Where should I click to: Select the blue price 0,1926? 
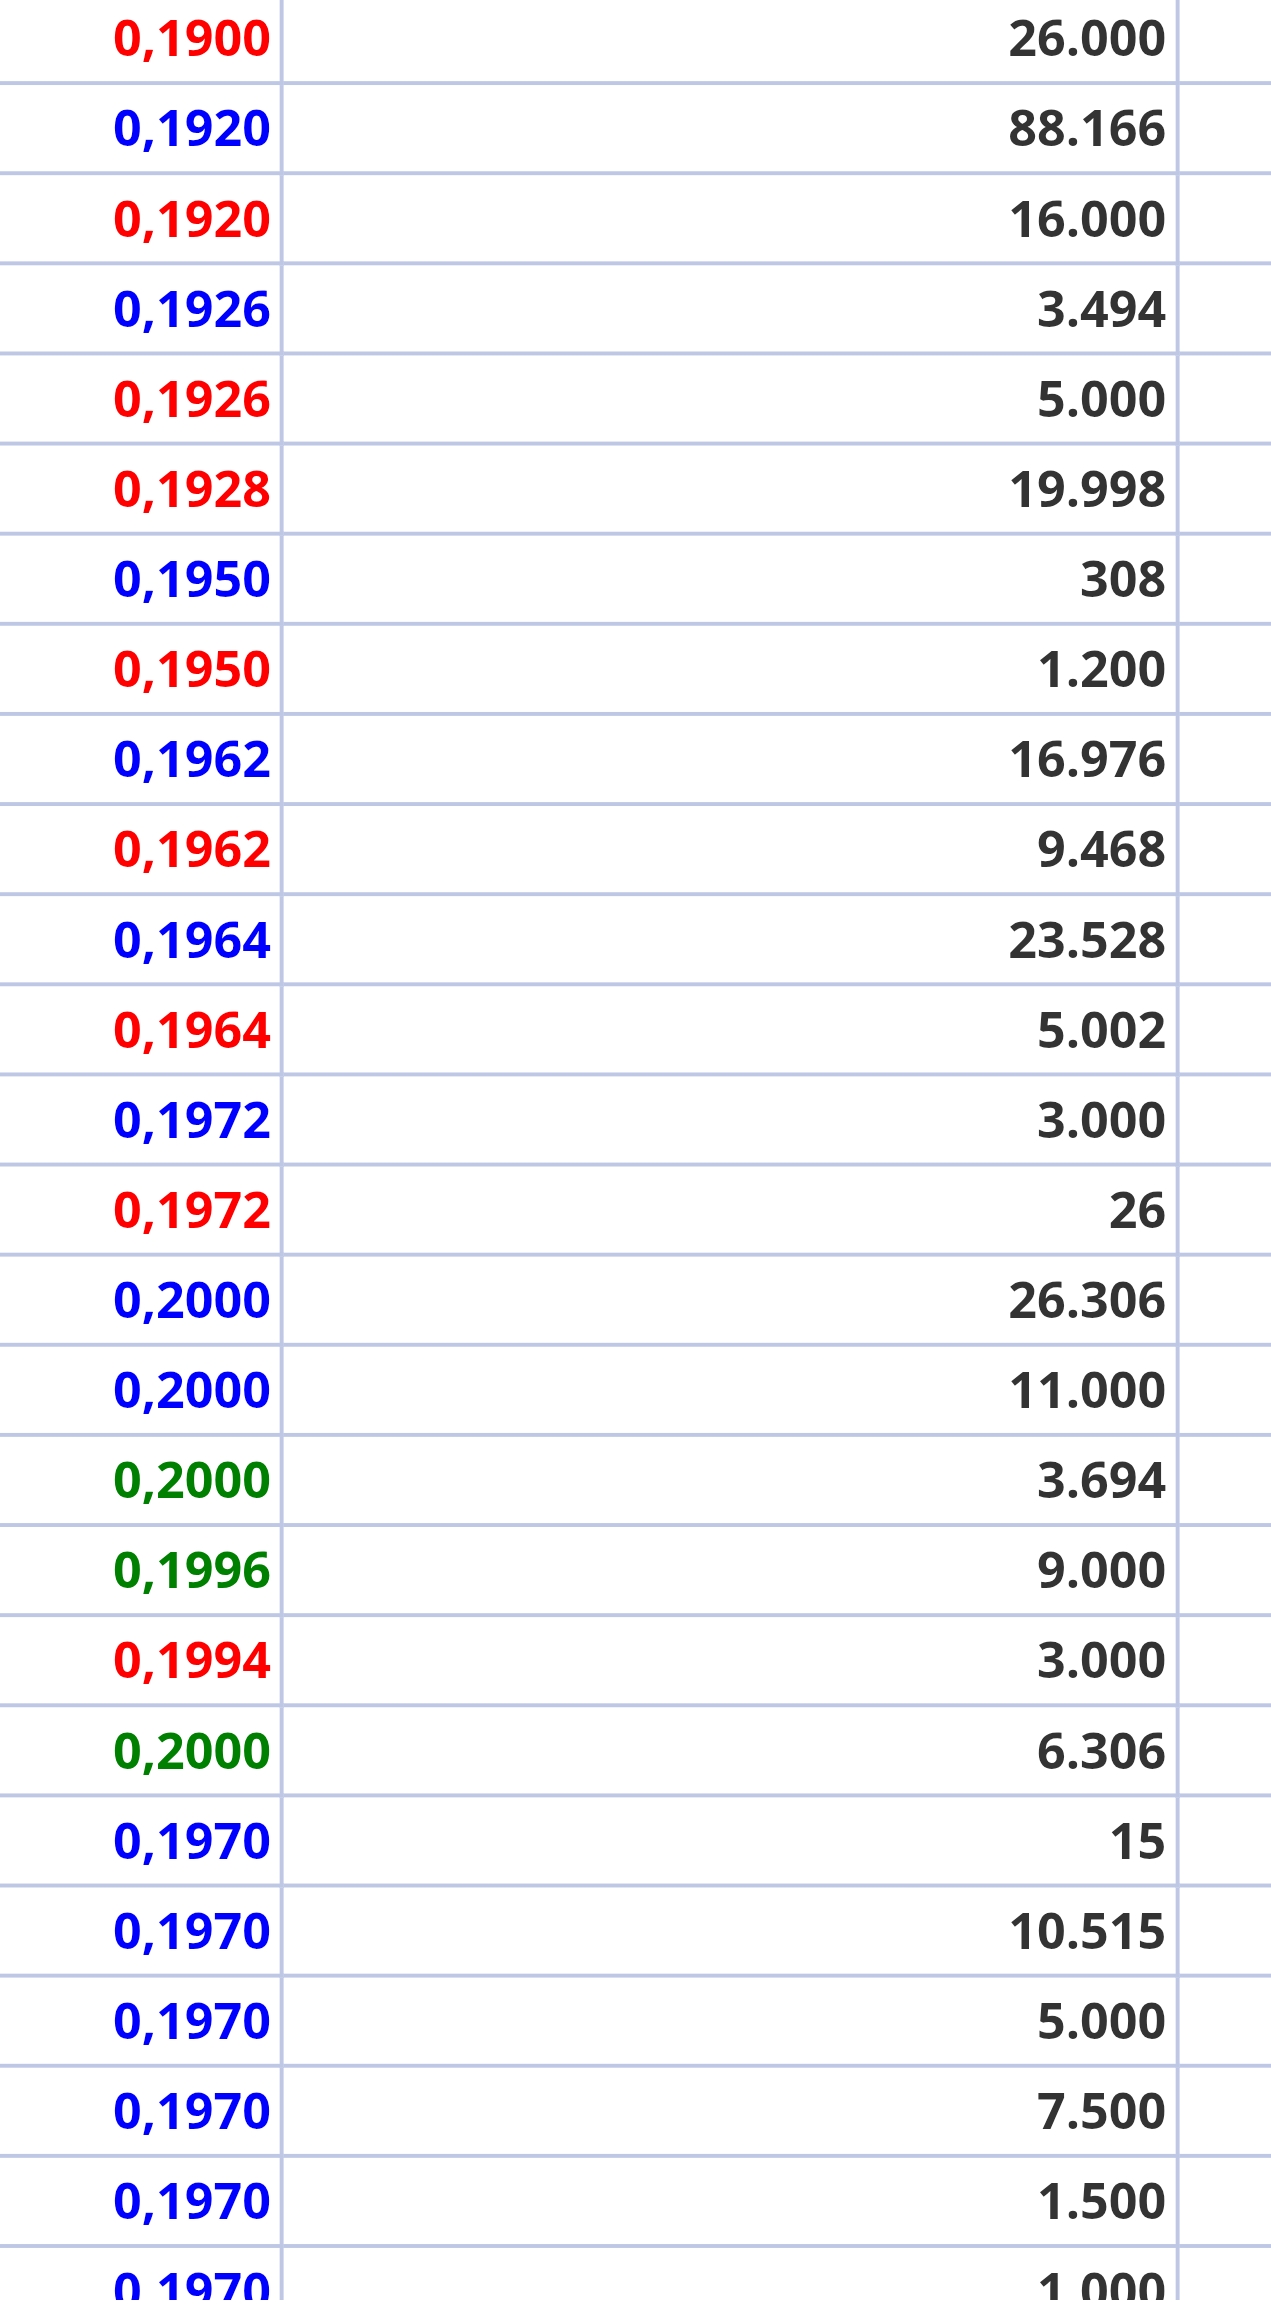click(x=192, y=310)
